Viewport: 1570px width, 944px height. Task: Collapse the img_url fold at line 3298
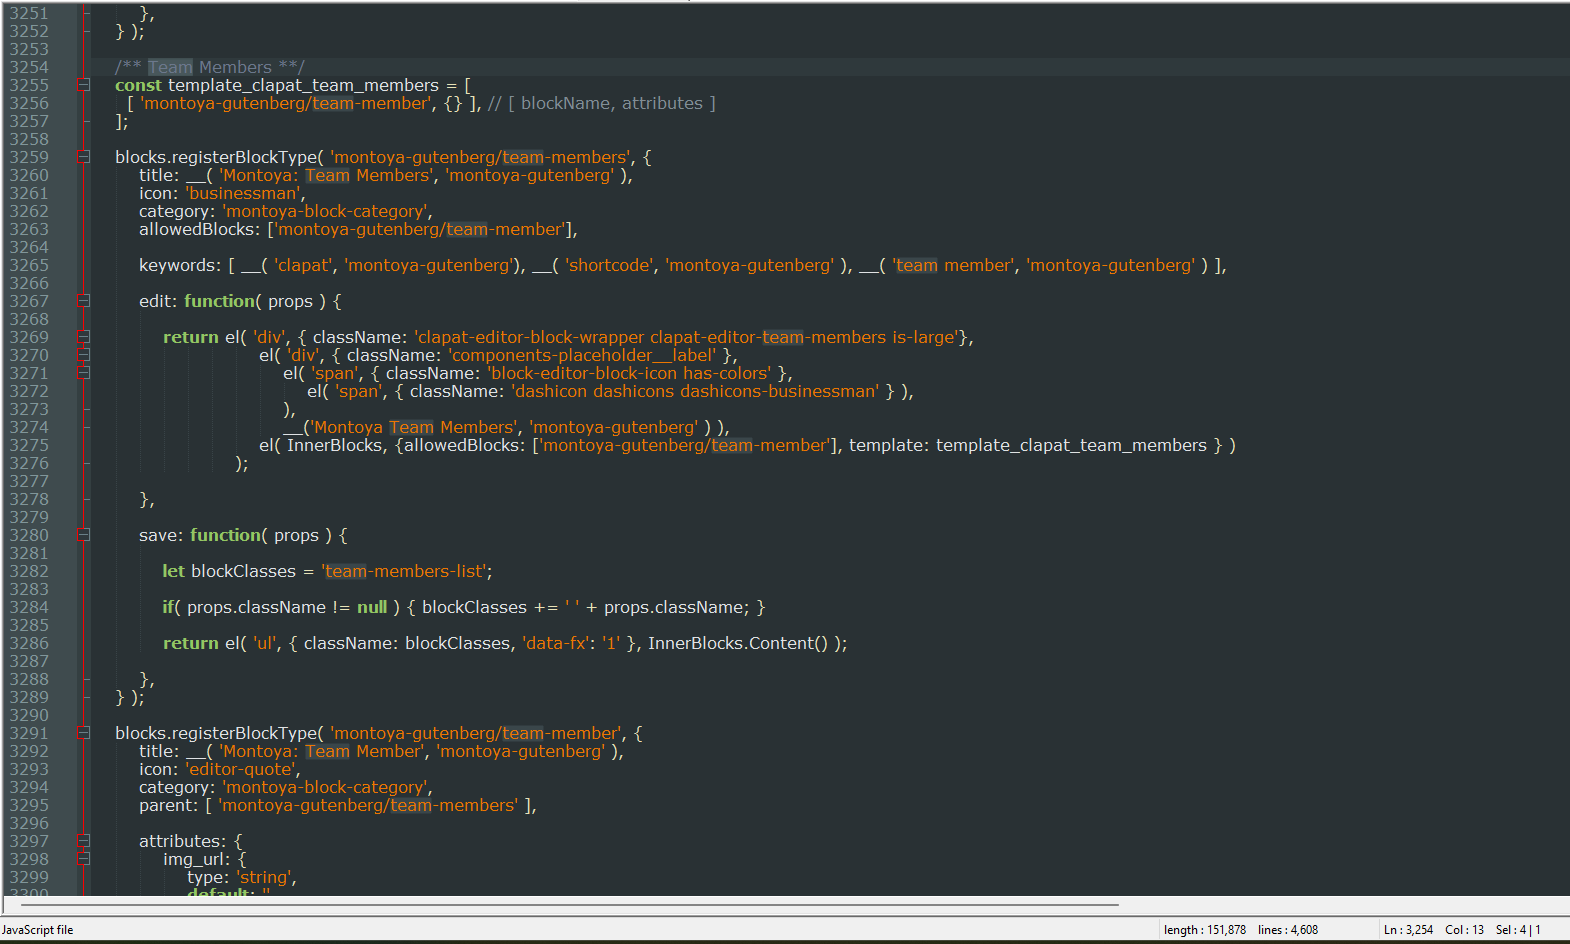84,859
